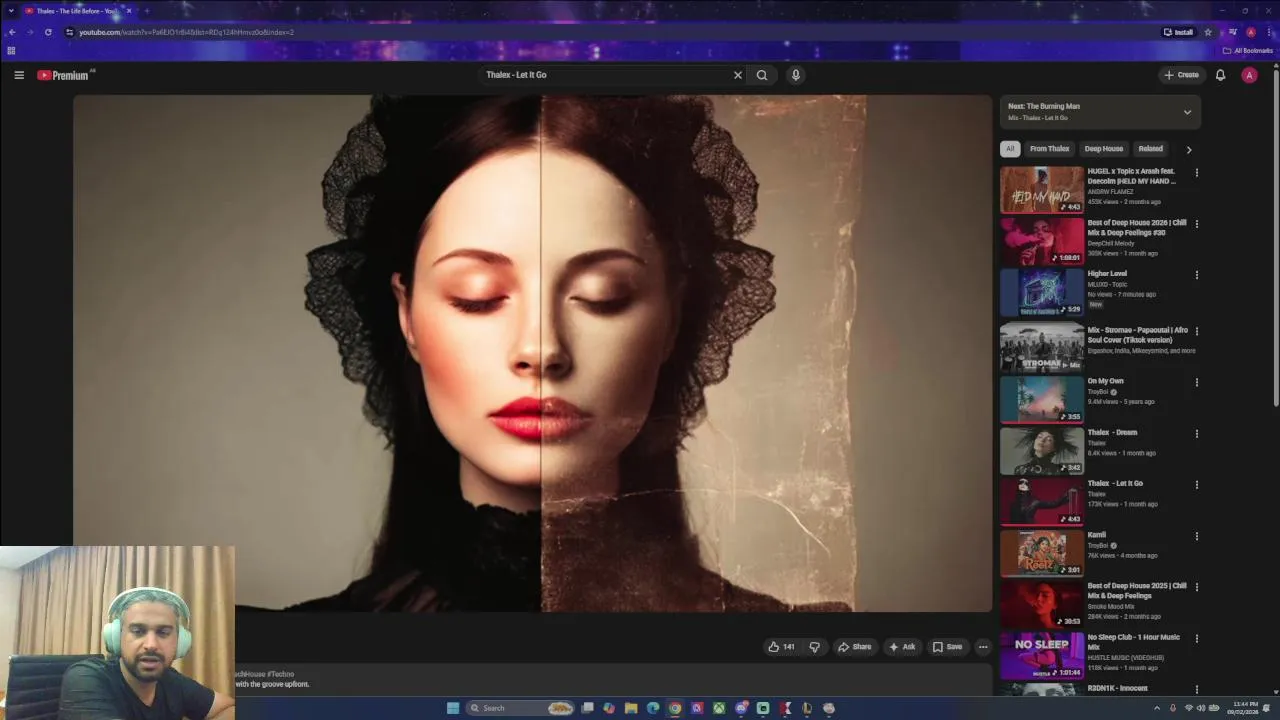The width and height of the screenshot is (1280, 720).
Task: Open File Explorer from the taskbar
Action: coord(631,708)
